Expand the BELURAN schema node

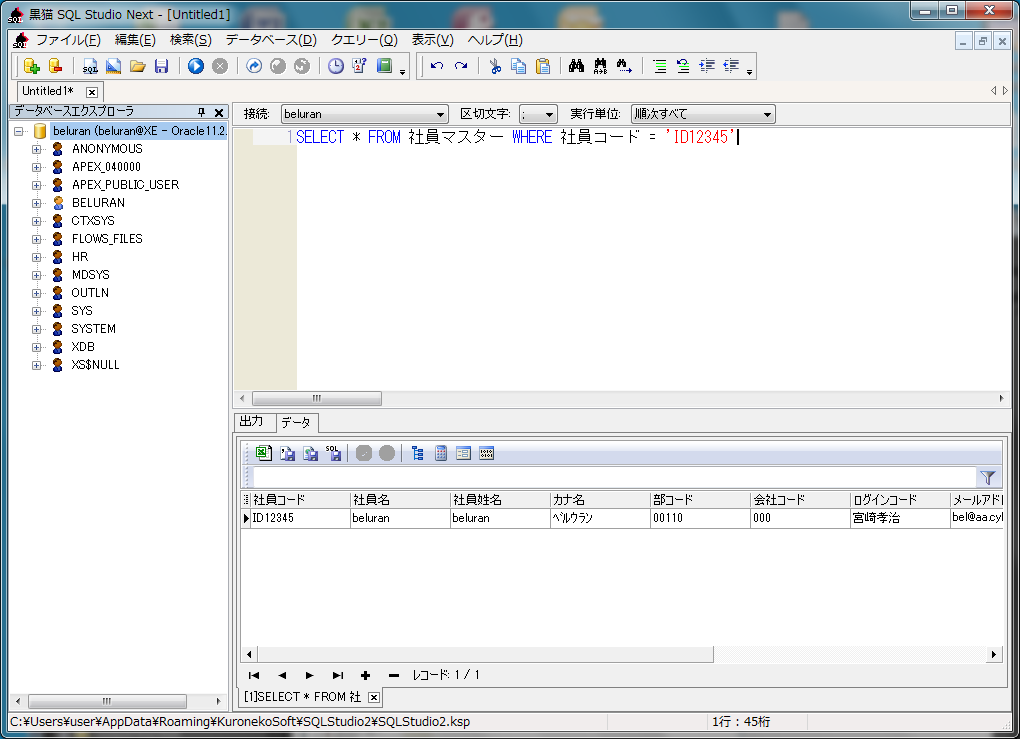click(36, 203)
